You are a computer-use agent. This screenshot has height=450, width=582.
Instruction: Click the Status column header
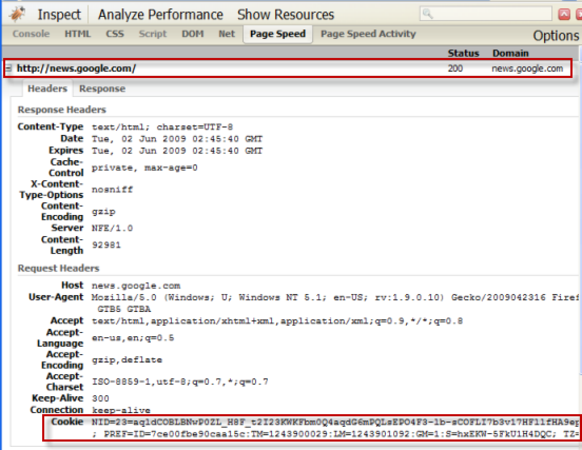tap(463, 53)
